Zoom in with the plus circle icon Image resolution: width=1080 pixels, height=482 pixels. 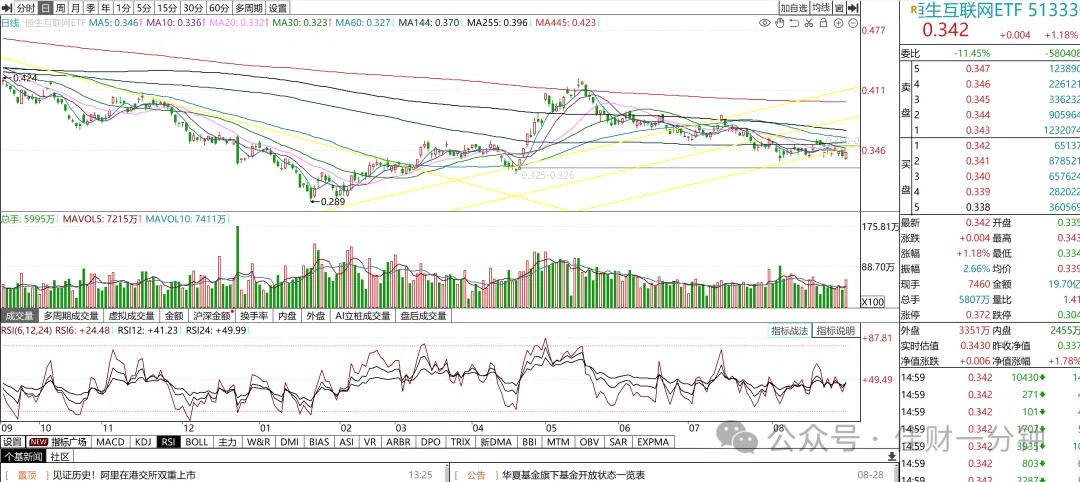click(x=838, y=23)
